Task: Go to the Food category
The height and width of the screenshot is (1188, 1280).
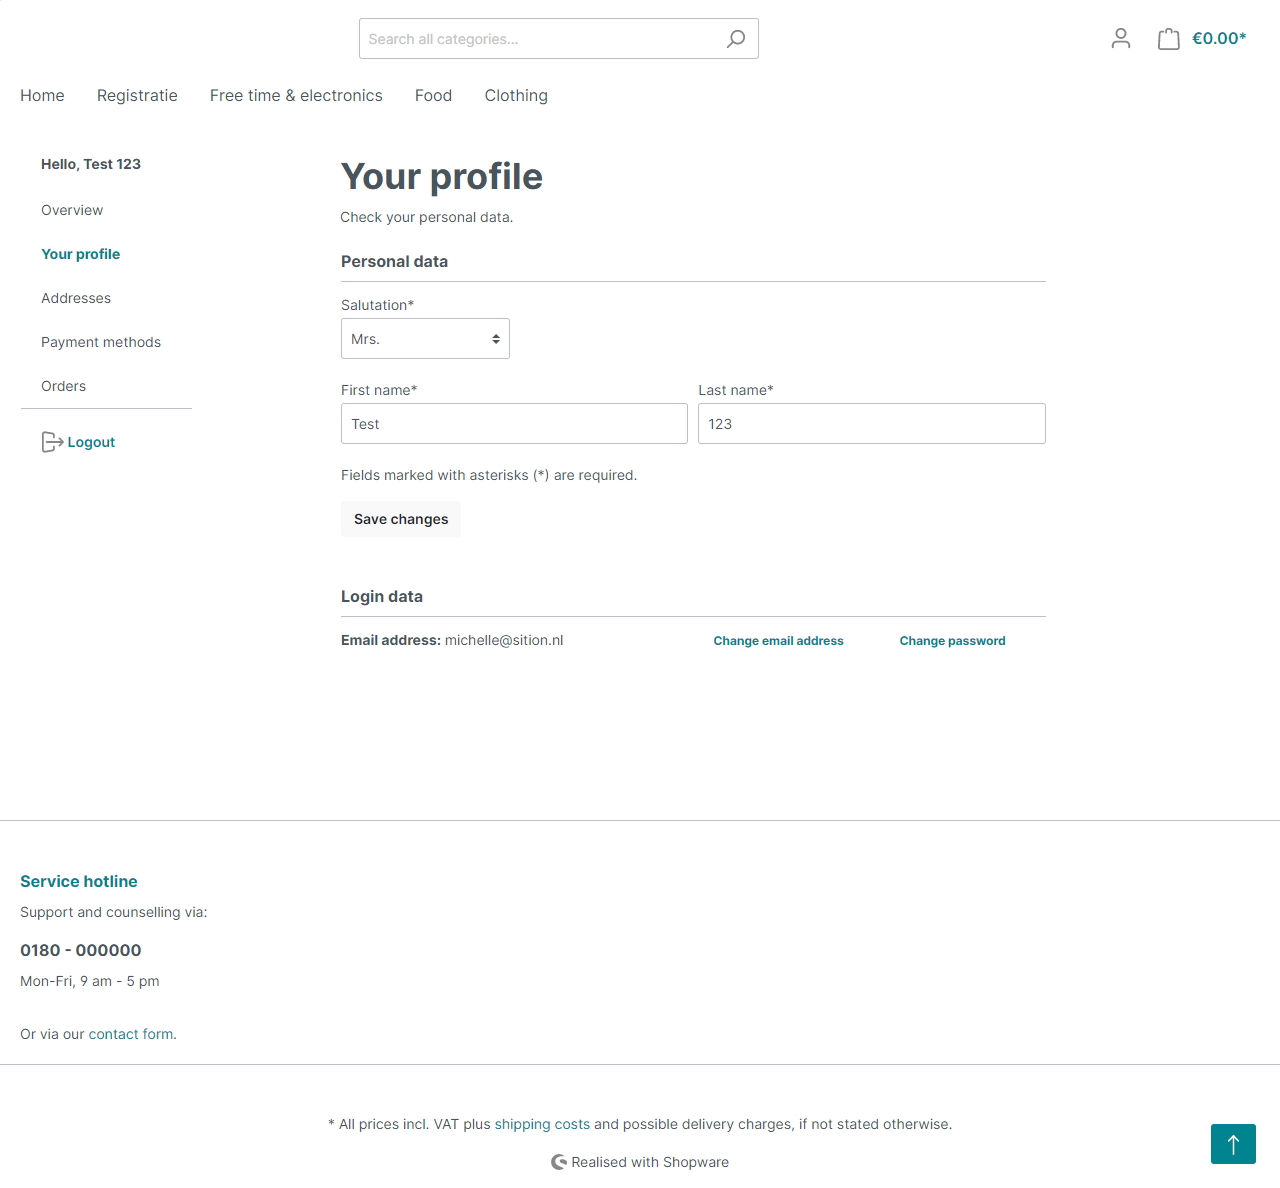Action: (x=433, y=96)
